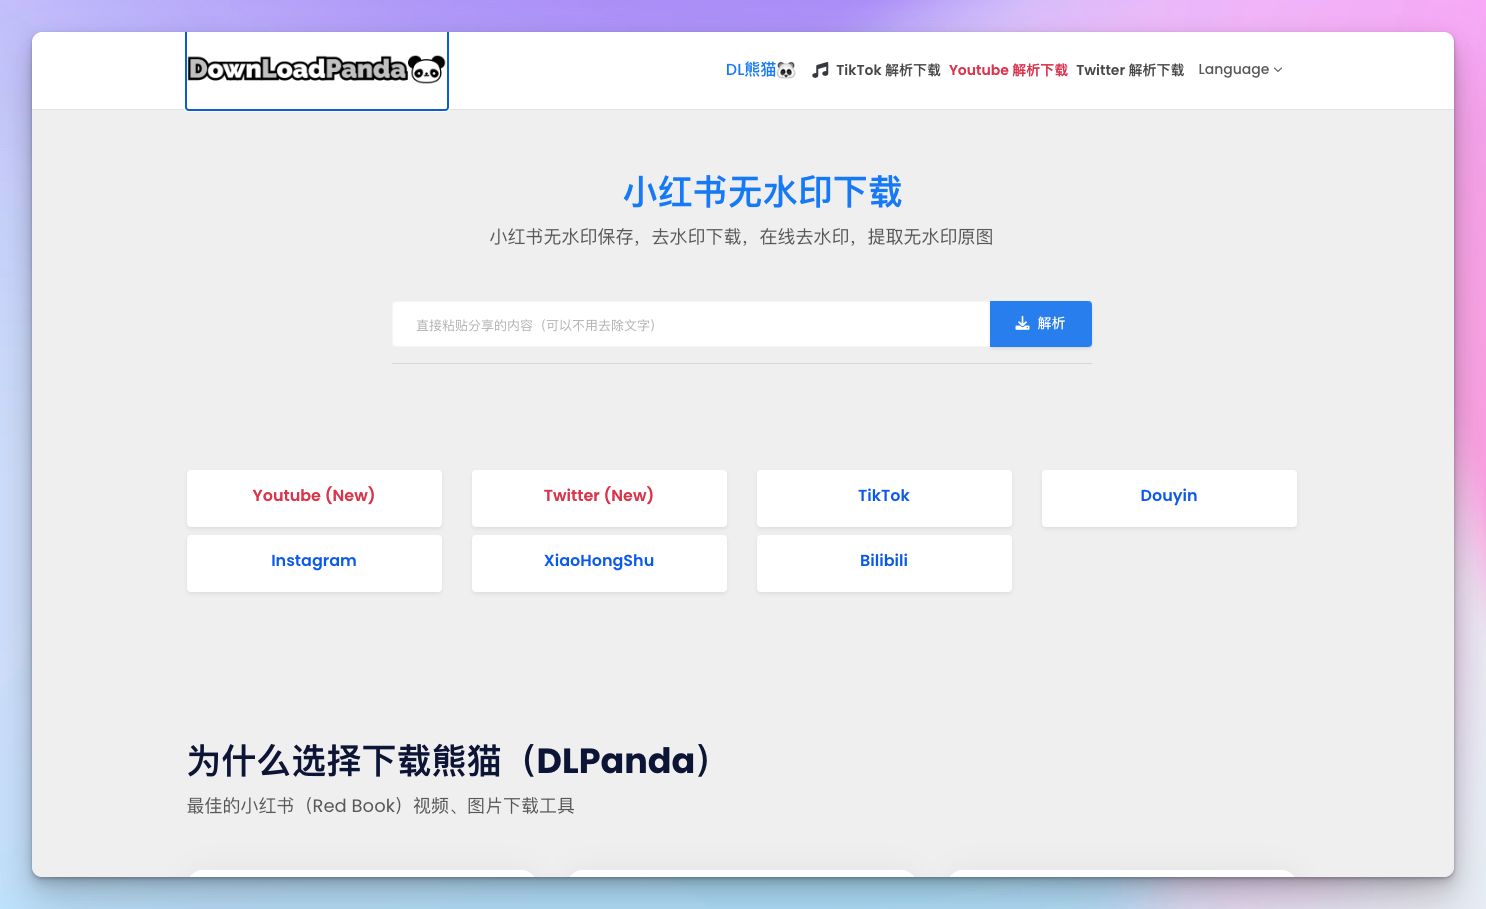Click the Bilibili downloader card
The width and height of the screenshot is (1486, 909).
coord(884,562)
